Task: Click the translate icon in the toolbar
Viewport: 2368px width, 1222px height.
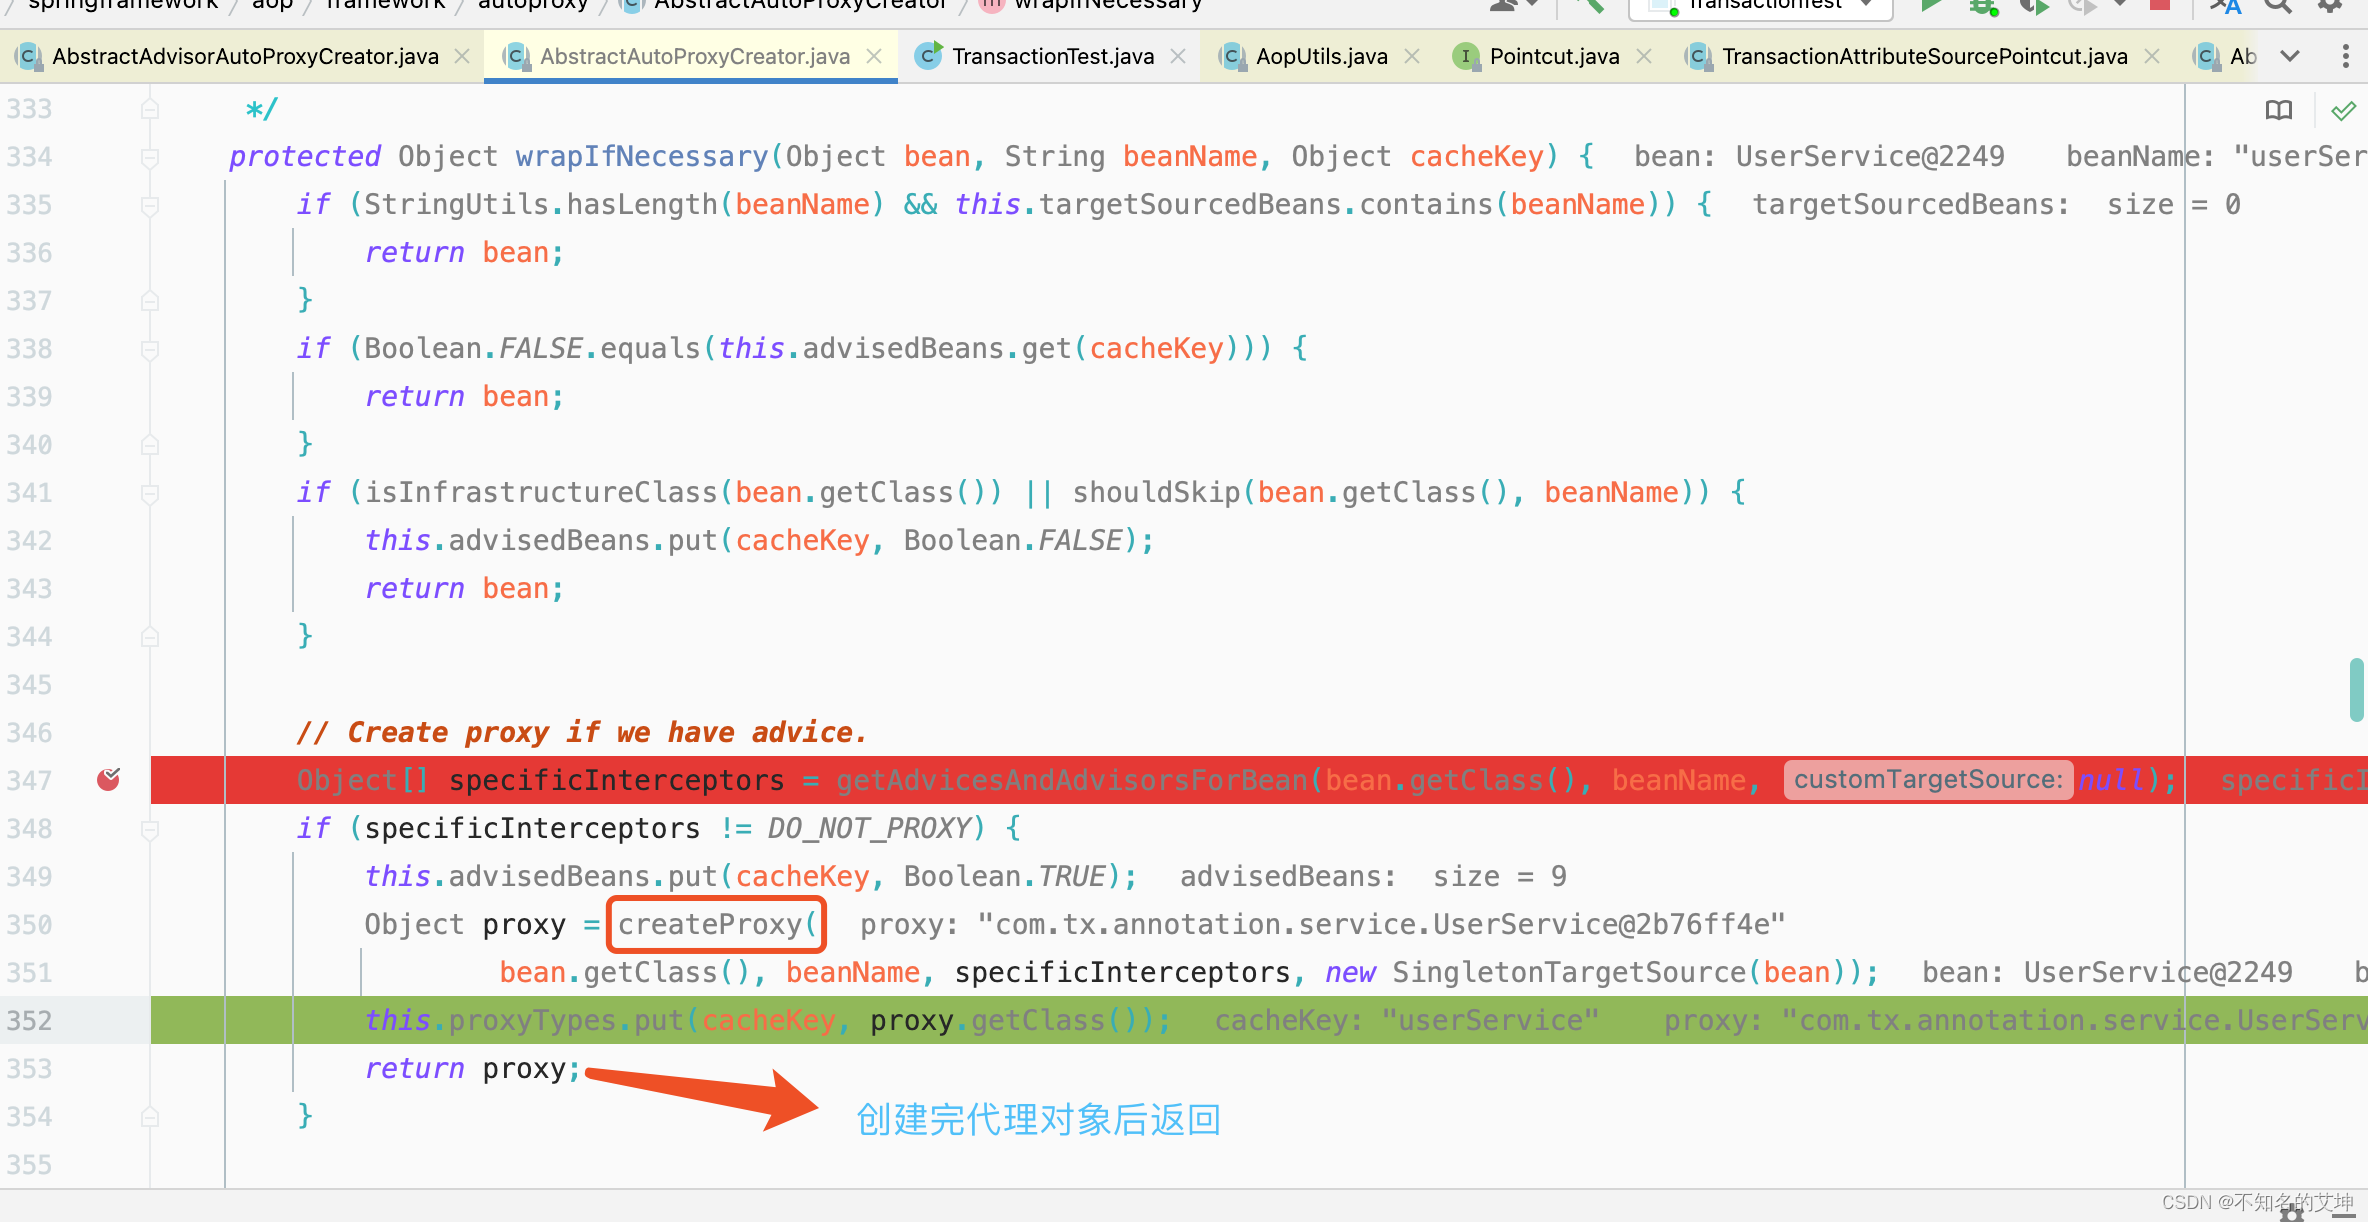Action: pos(2226,5)
